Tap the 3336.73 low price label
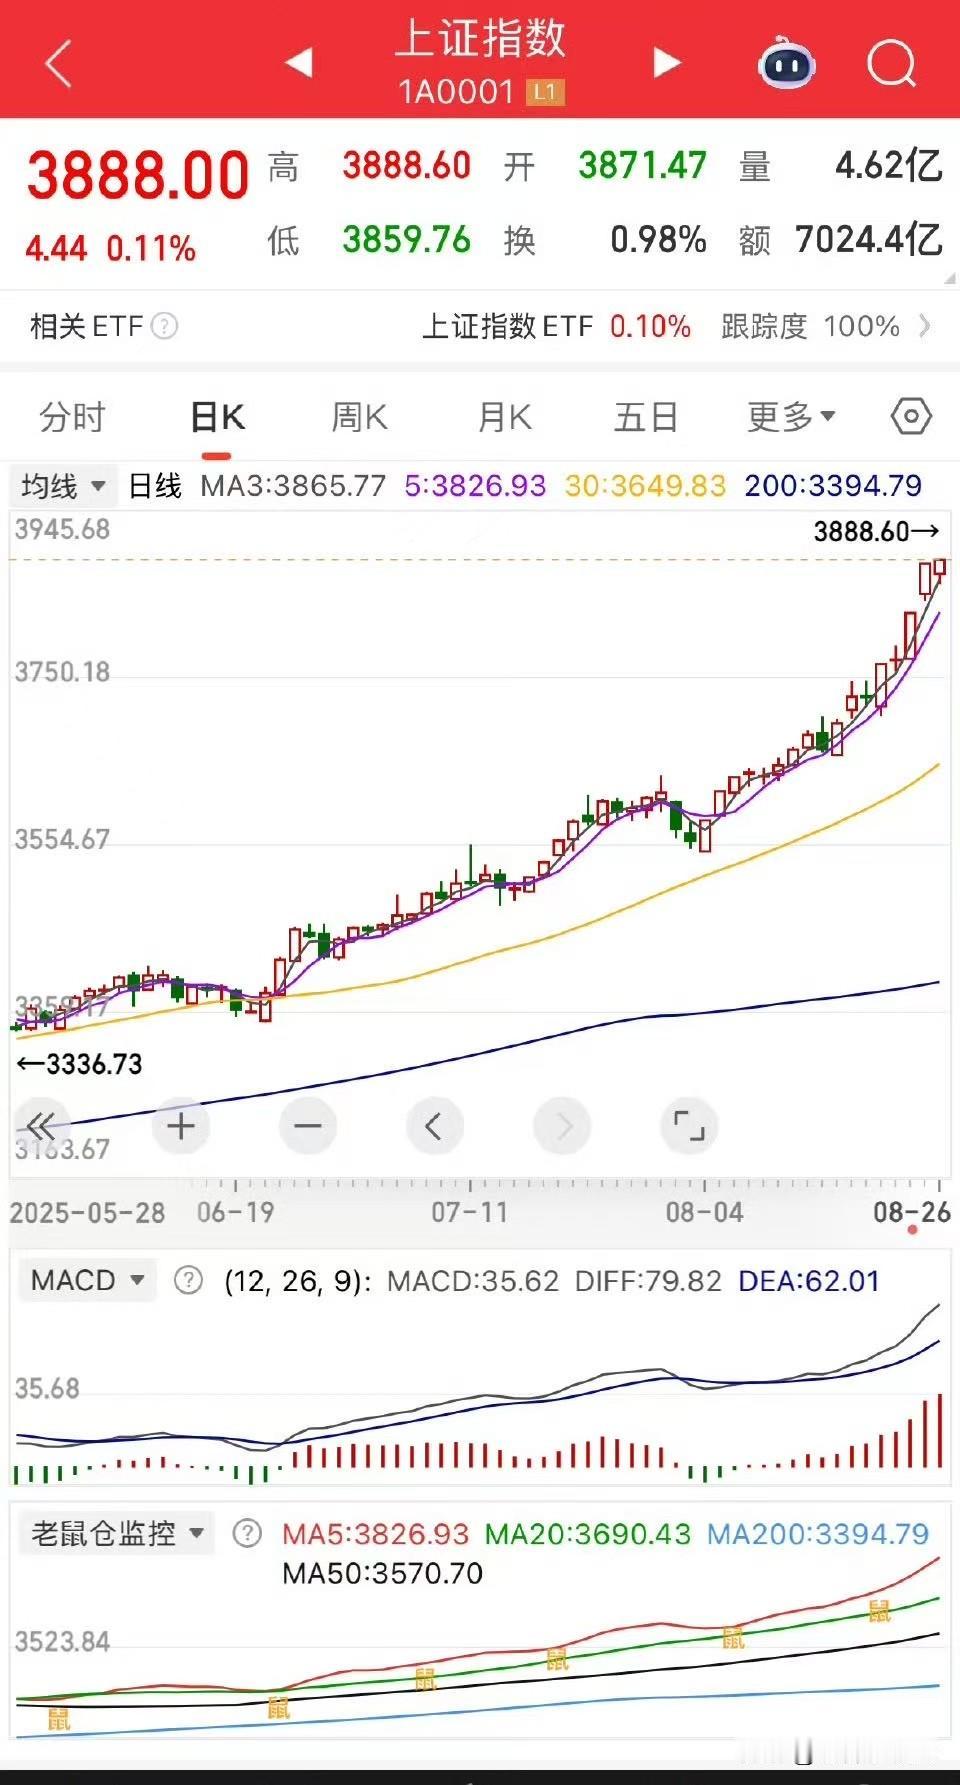The image size is (960, 1785). click(x=80, y=1064)
